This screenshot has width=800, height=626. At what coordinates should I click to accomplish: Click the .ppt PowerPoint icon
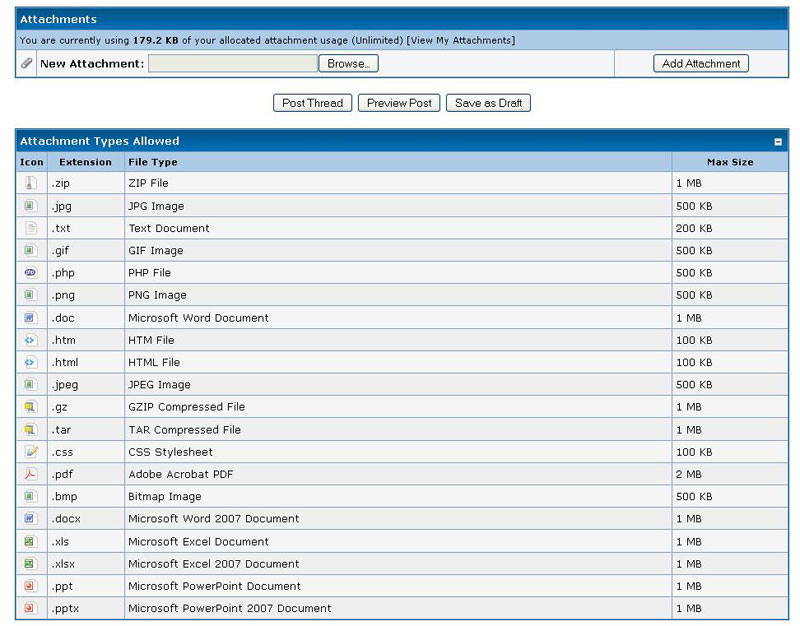(31, 586)
